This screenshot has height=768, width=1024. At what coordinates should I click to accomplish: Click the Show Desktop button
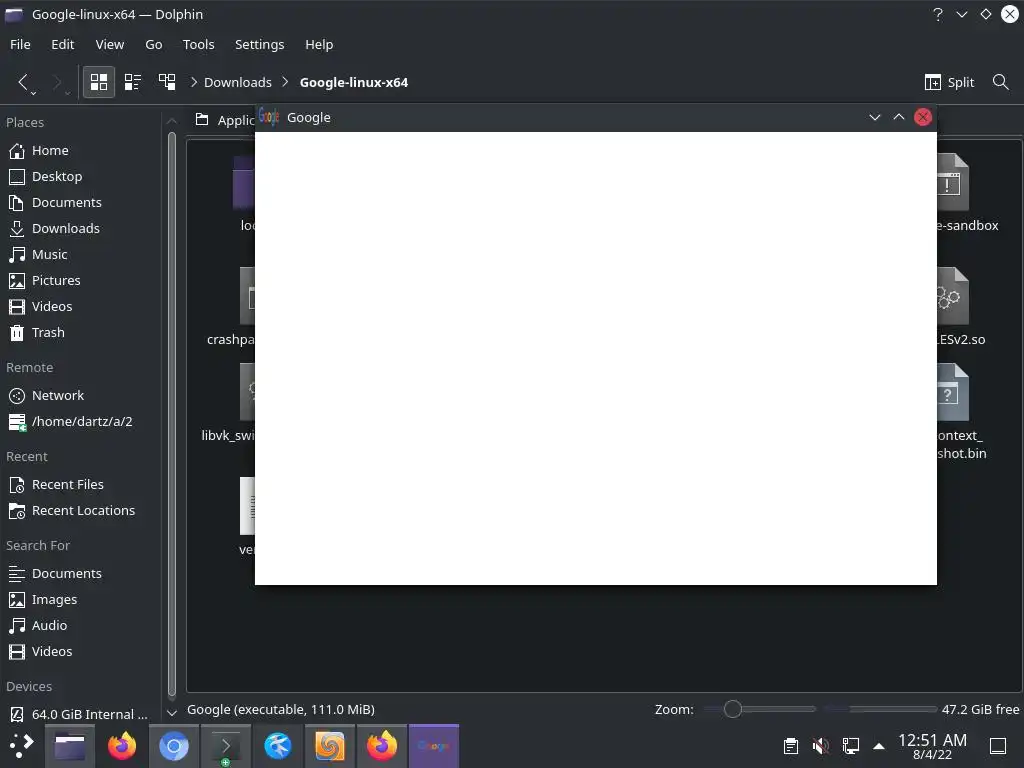click(998, 746)
